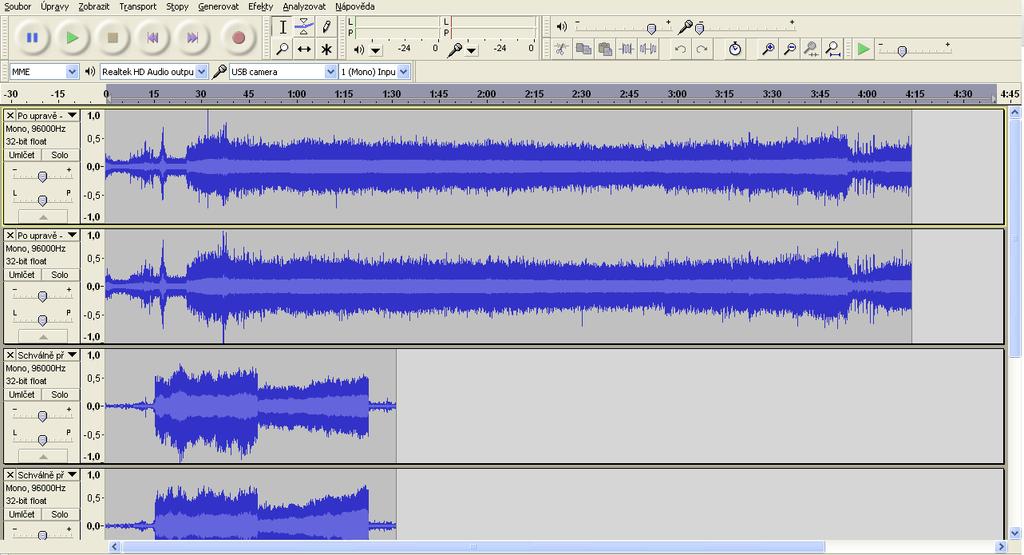Click the 2:00 mark on timeline ruler
The image size is (1024, 555).
tap(487, 94)
